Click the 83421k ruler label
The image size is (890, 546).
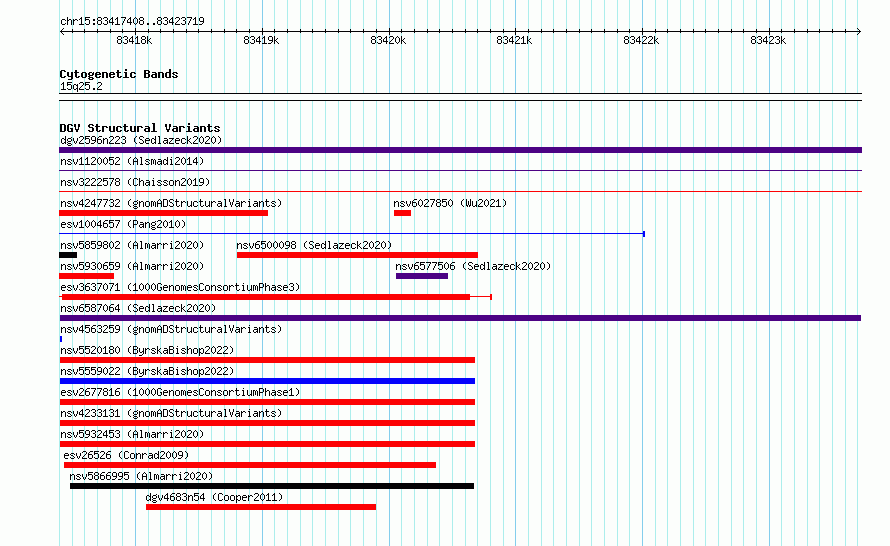[x=514, y=40]
